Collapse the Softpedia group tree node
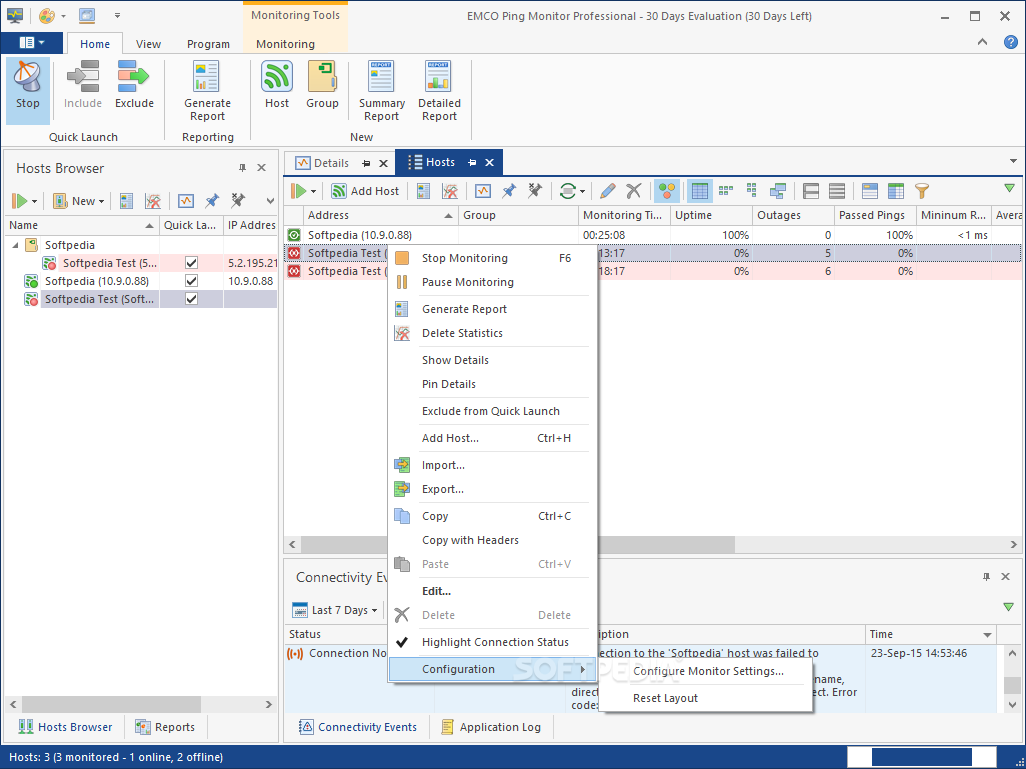Image resolution: width=1026 pixels, height=769 pixels. (x=16, y=245)
